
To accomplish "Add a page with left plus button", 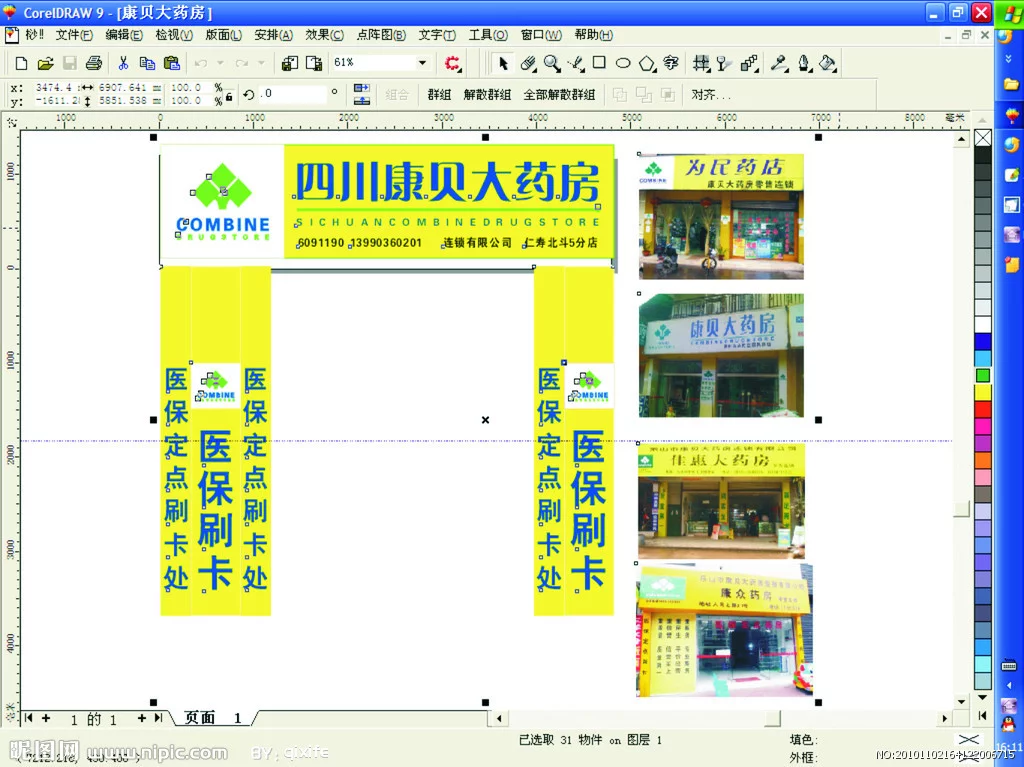I will [46, 718].
